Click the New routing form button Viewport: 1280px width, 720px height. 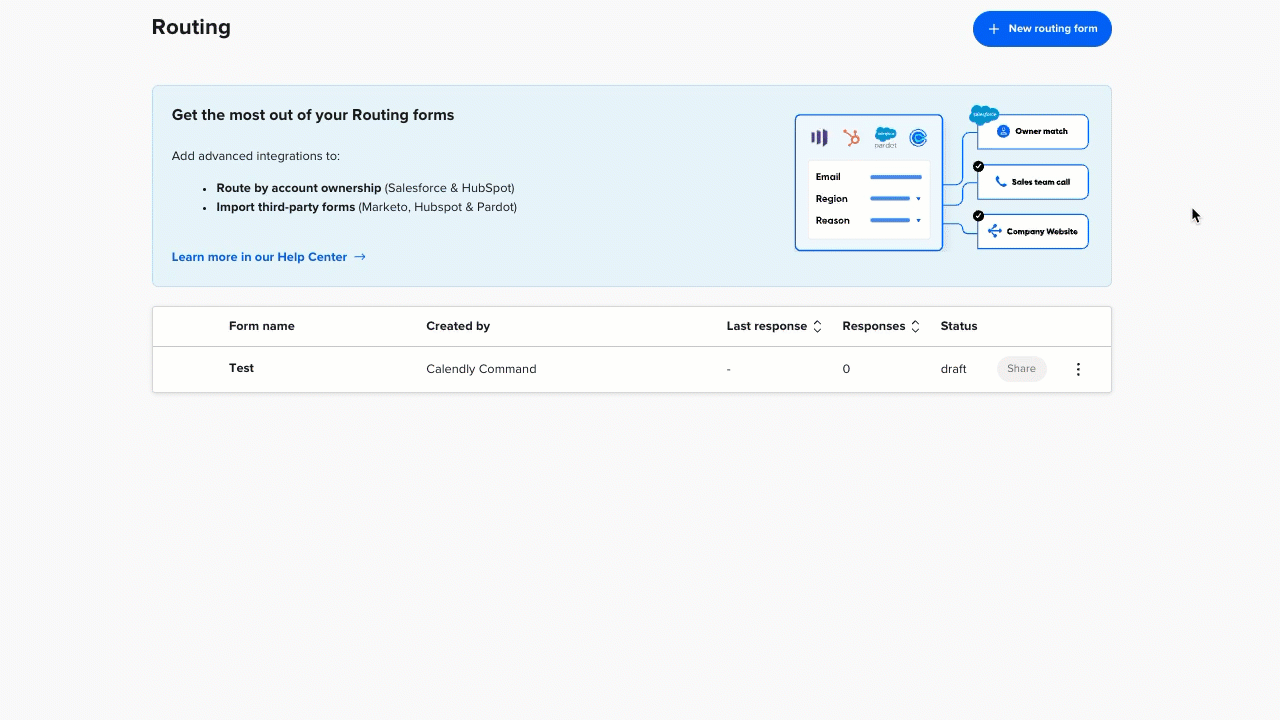pos(1042,29)
